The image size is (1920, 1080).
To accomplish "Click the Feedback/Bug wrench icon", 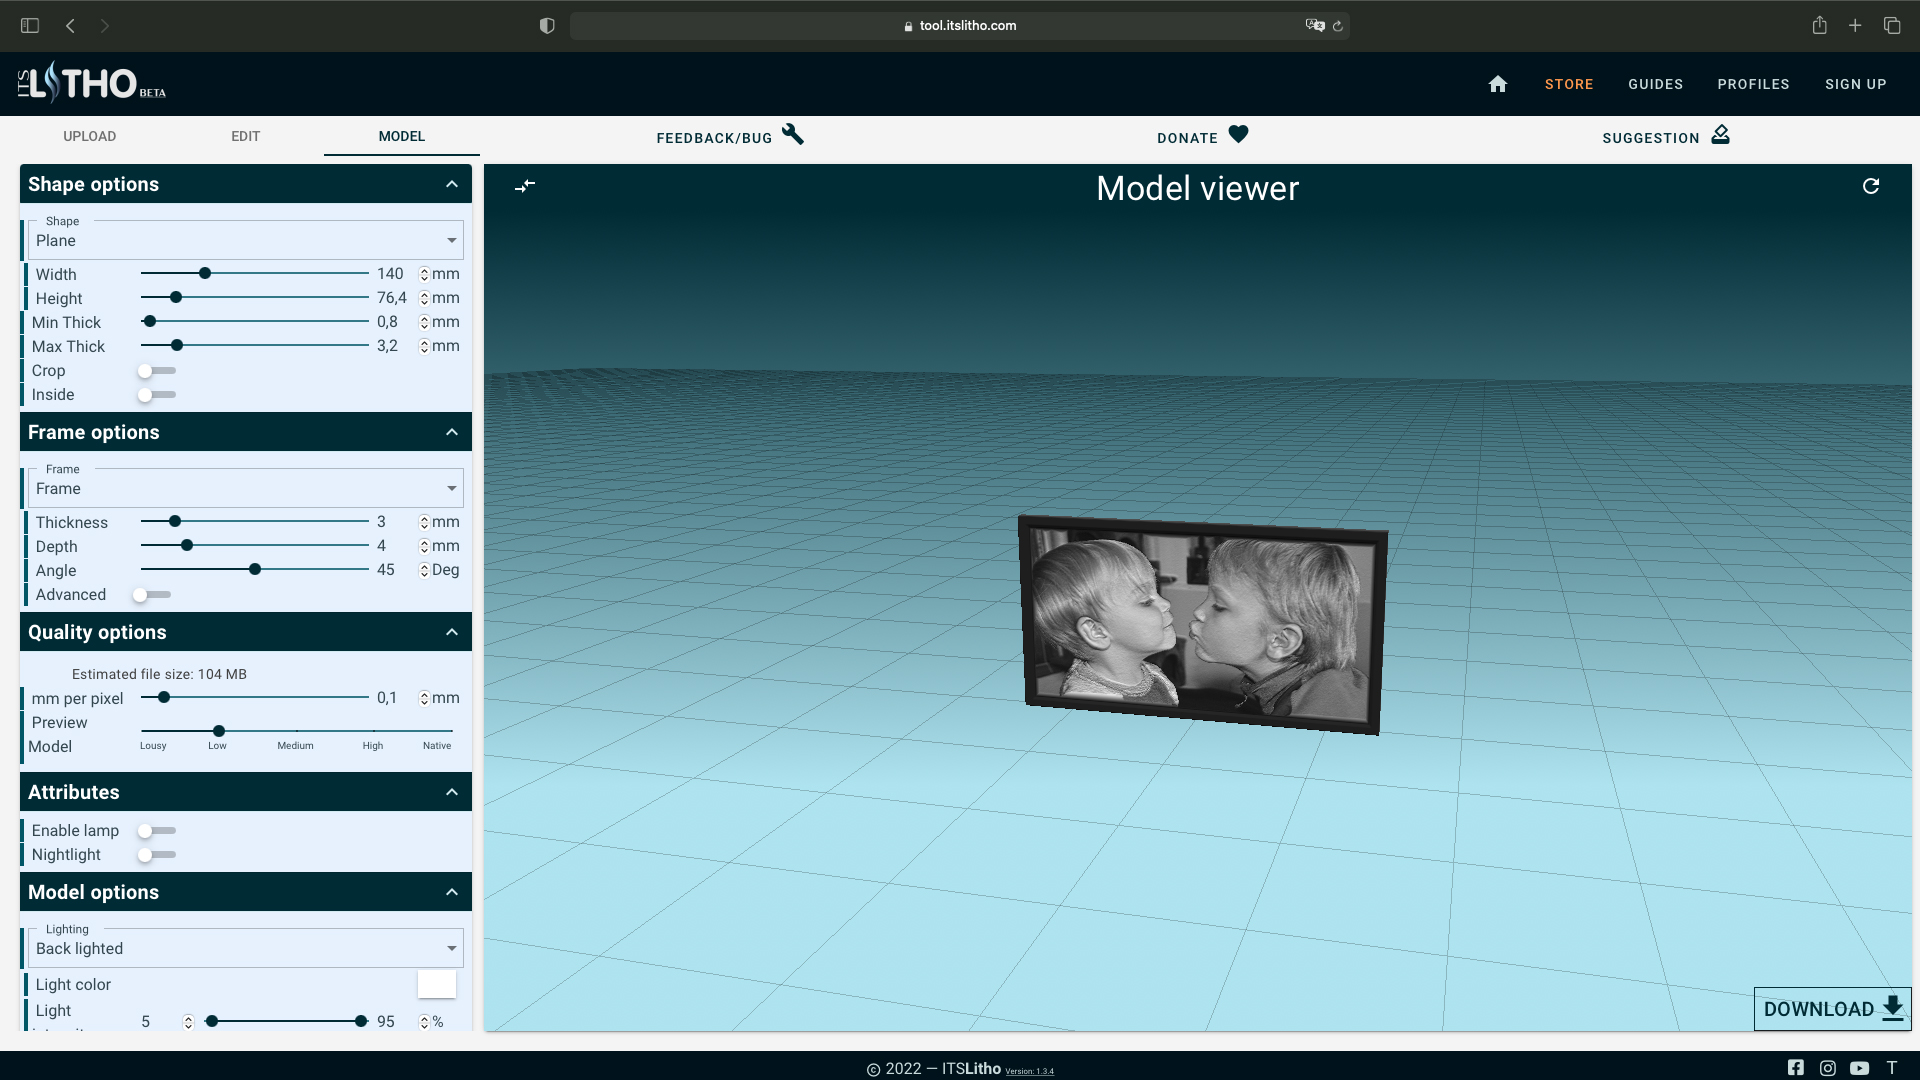I will tap(793, 135).
